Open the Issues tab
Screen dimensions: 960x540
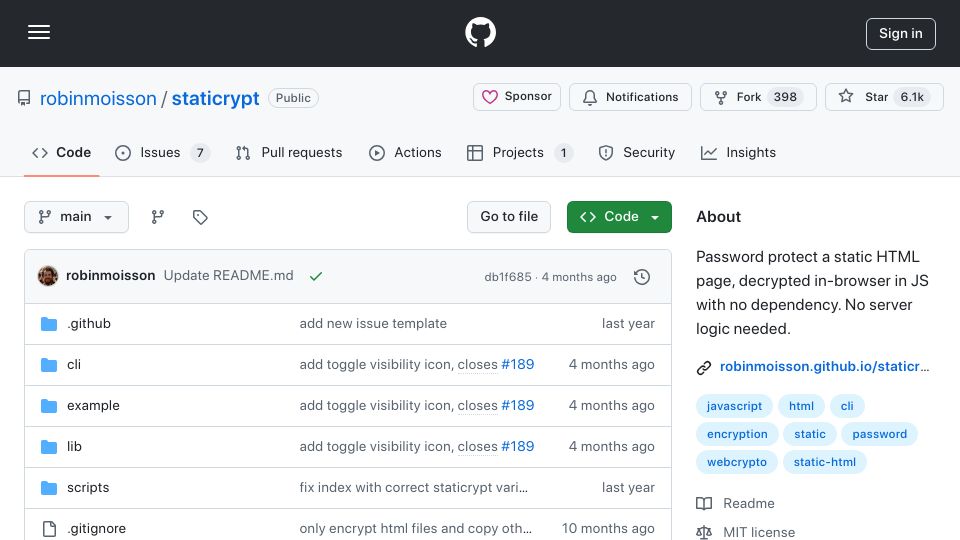click(162, 152)
